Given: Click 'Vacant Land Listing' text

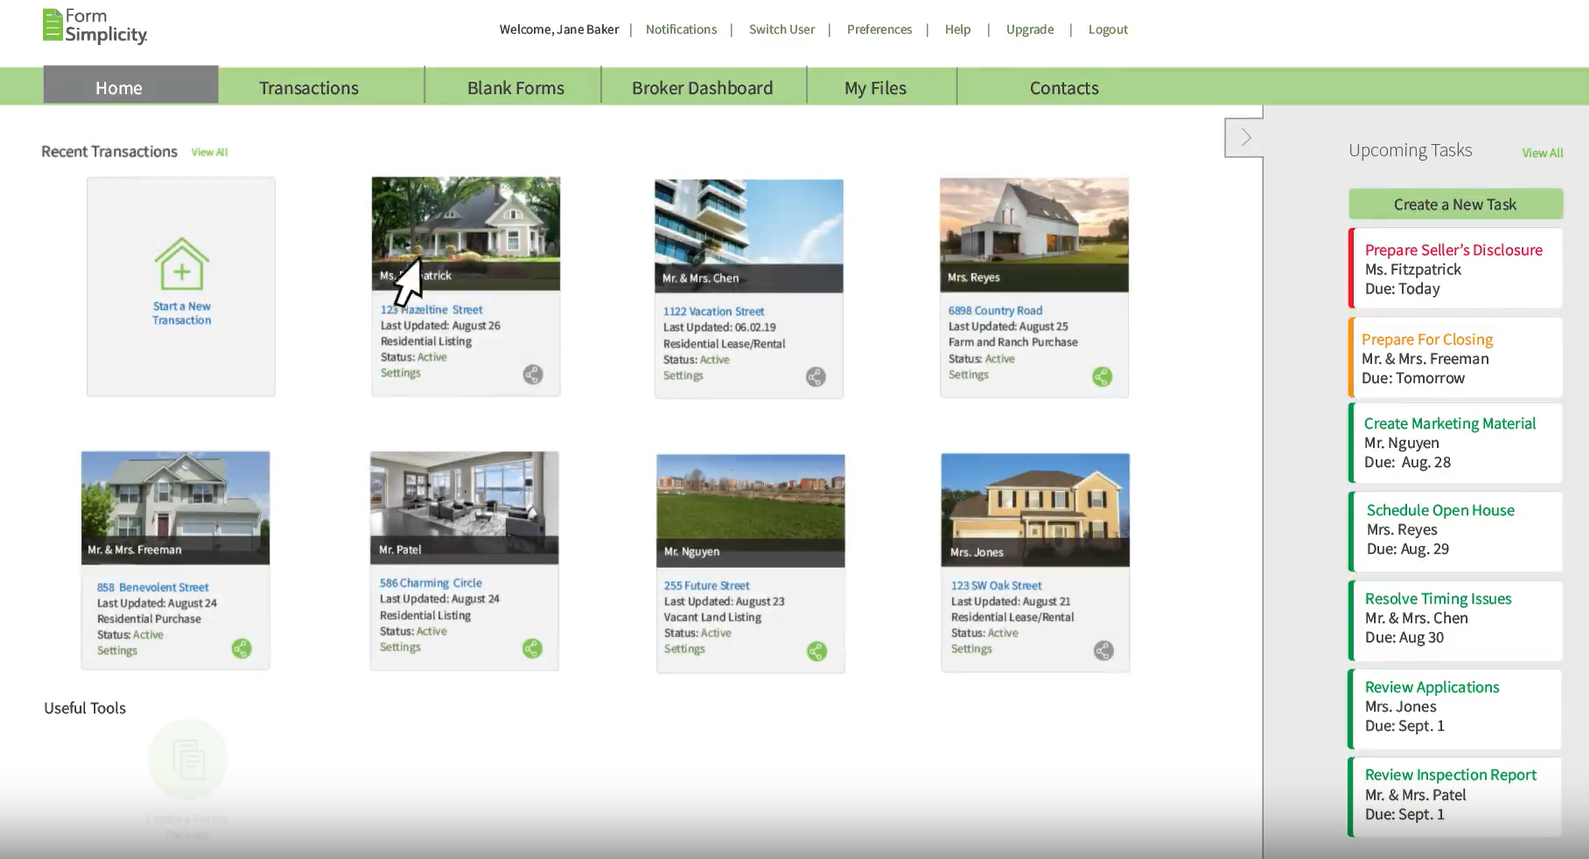Looking at the screenshot, I should 712,617.
